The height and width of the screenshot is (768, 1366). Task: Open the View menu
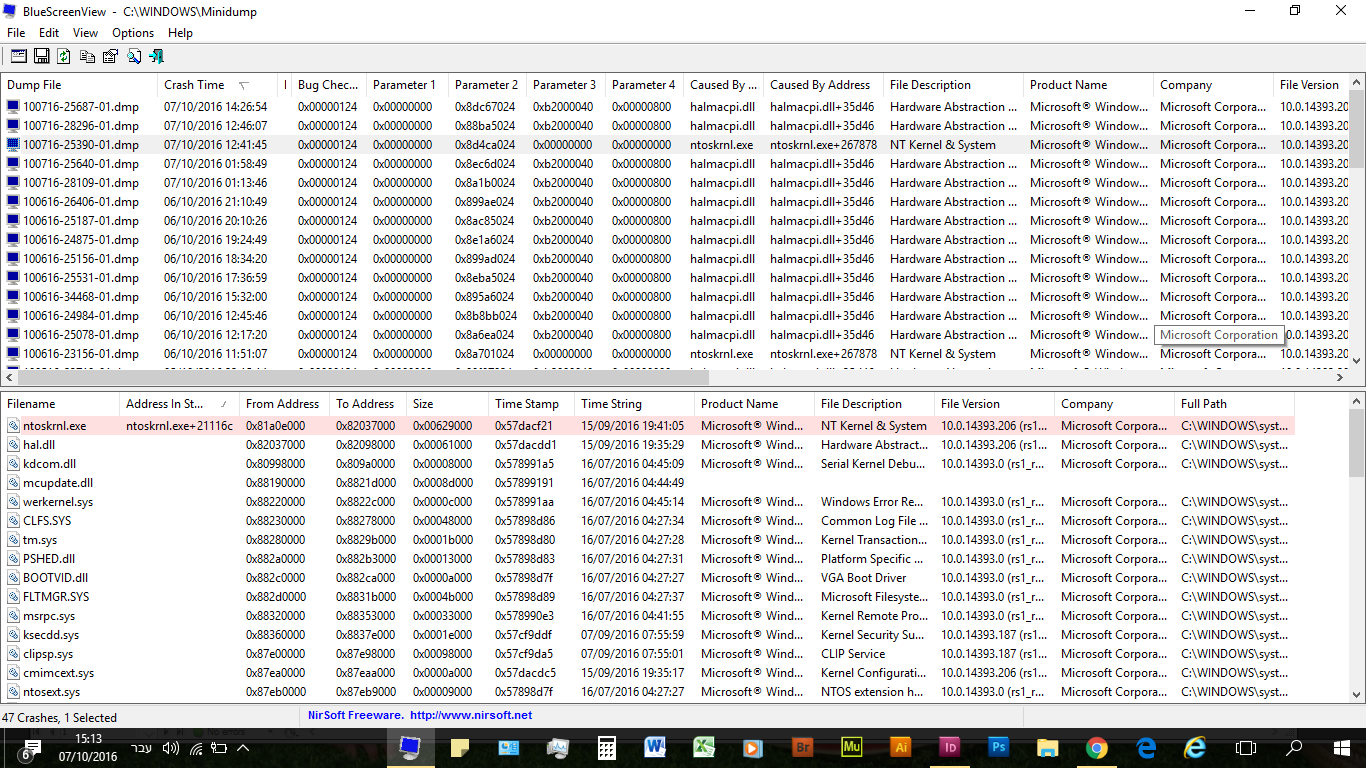click(x=85, y=33)
